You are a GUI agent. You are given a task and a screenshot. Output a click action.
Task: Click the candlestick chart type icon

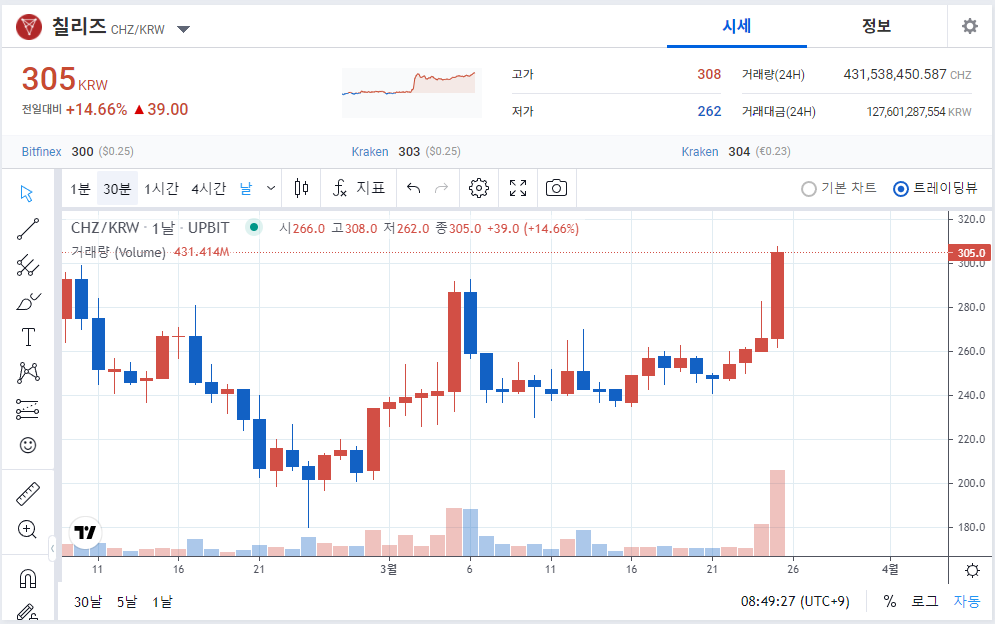point(301,188)
